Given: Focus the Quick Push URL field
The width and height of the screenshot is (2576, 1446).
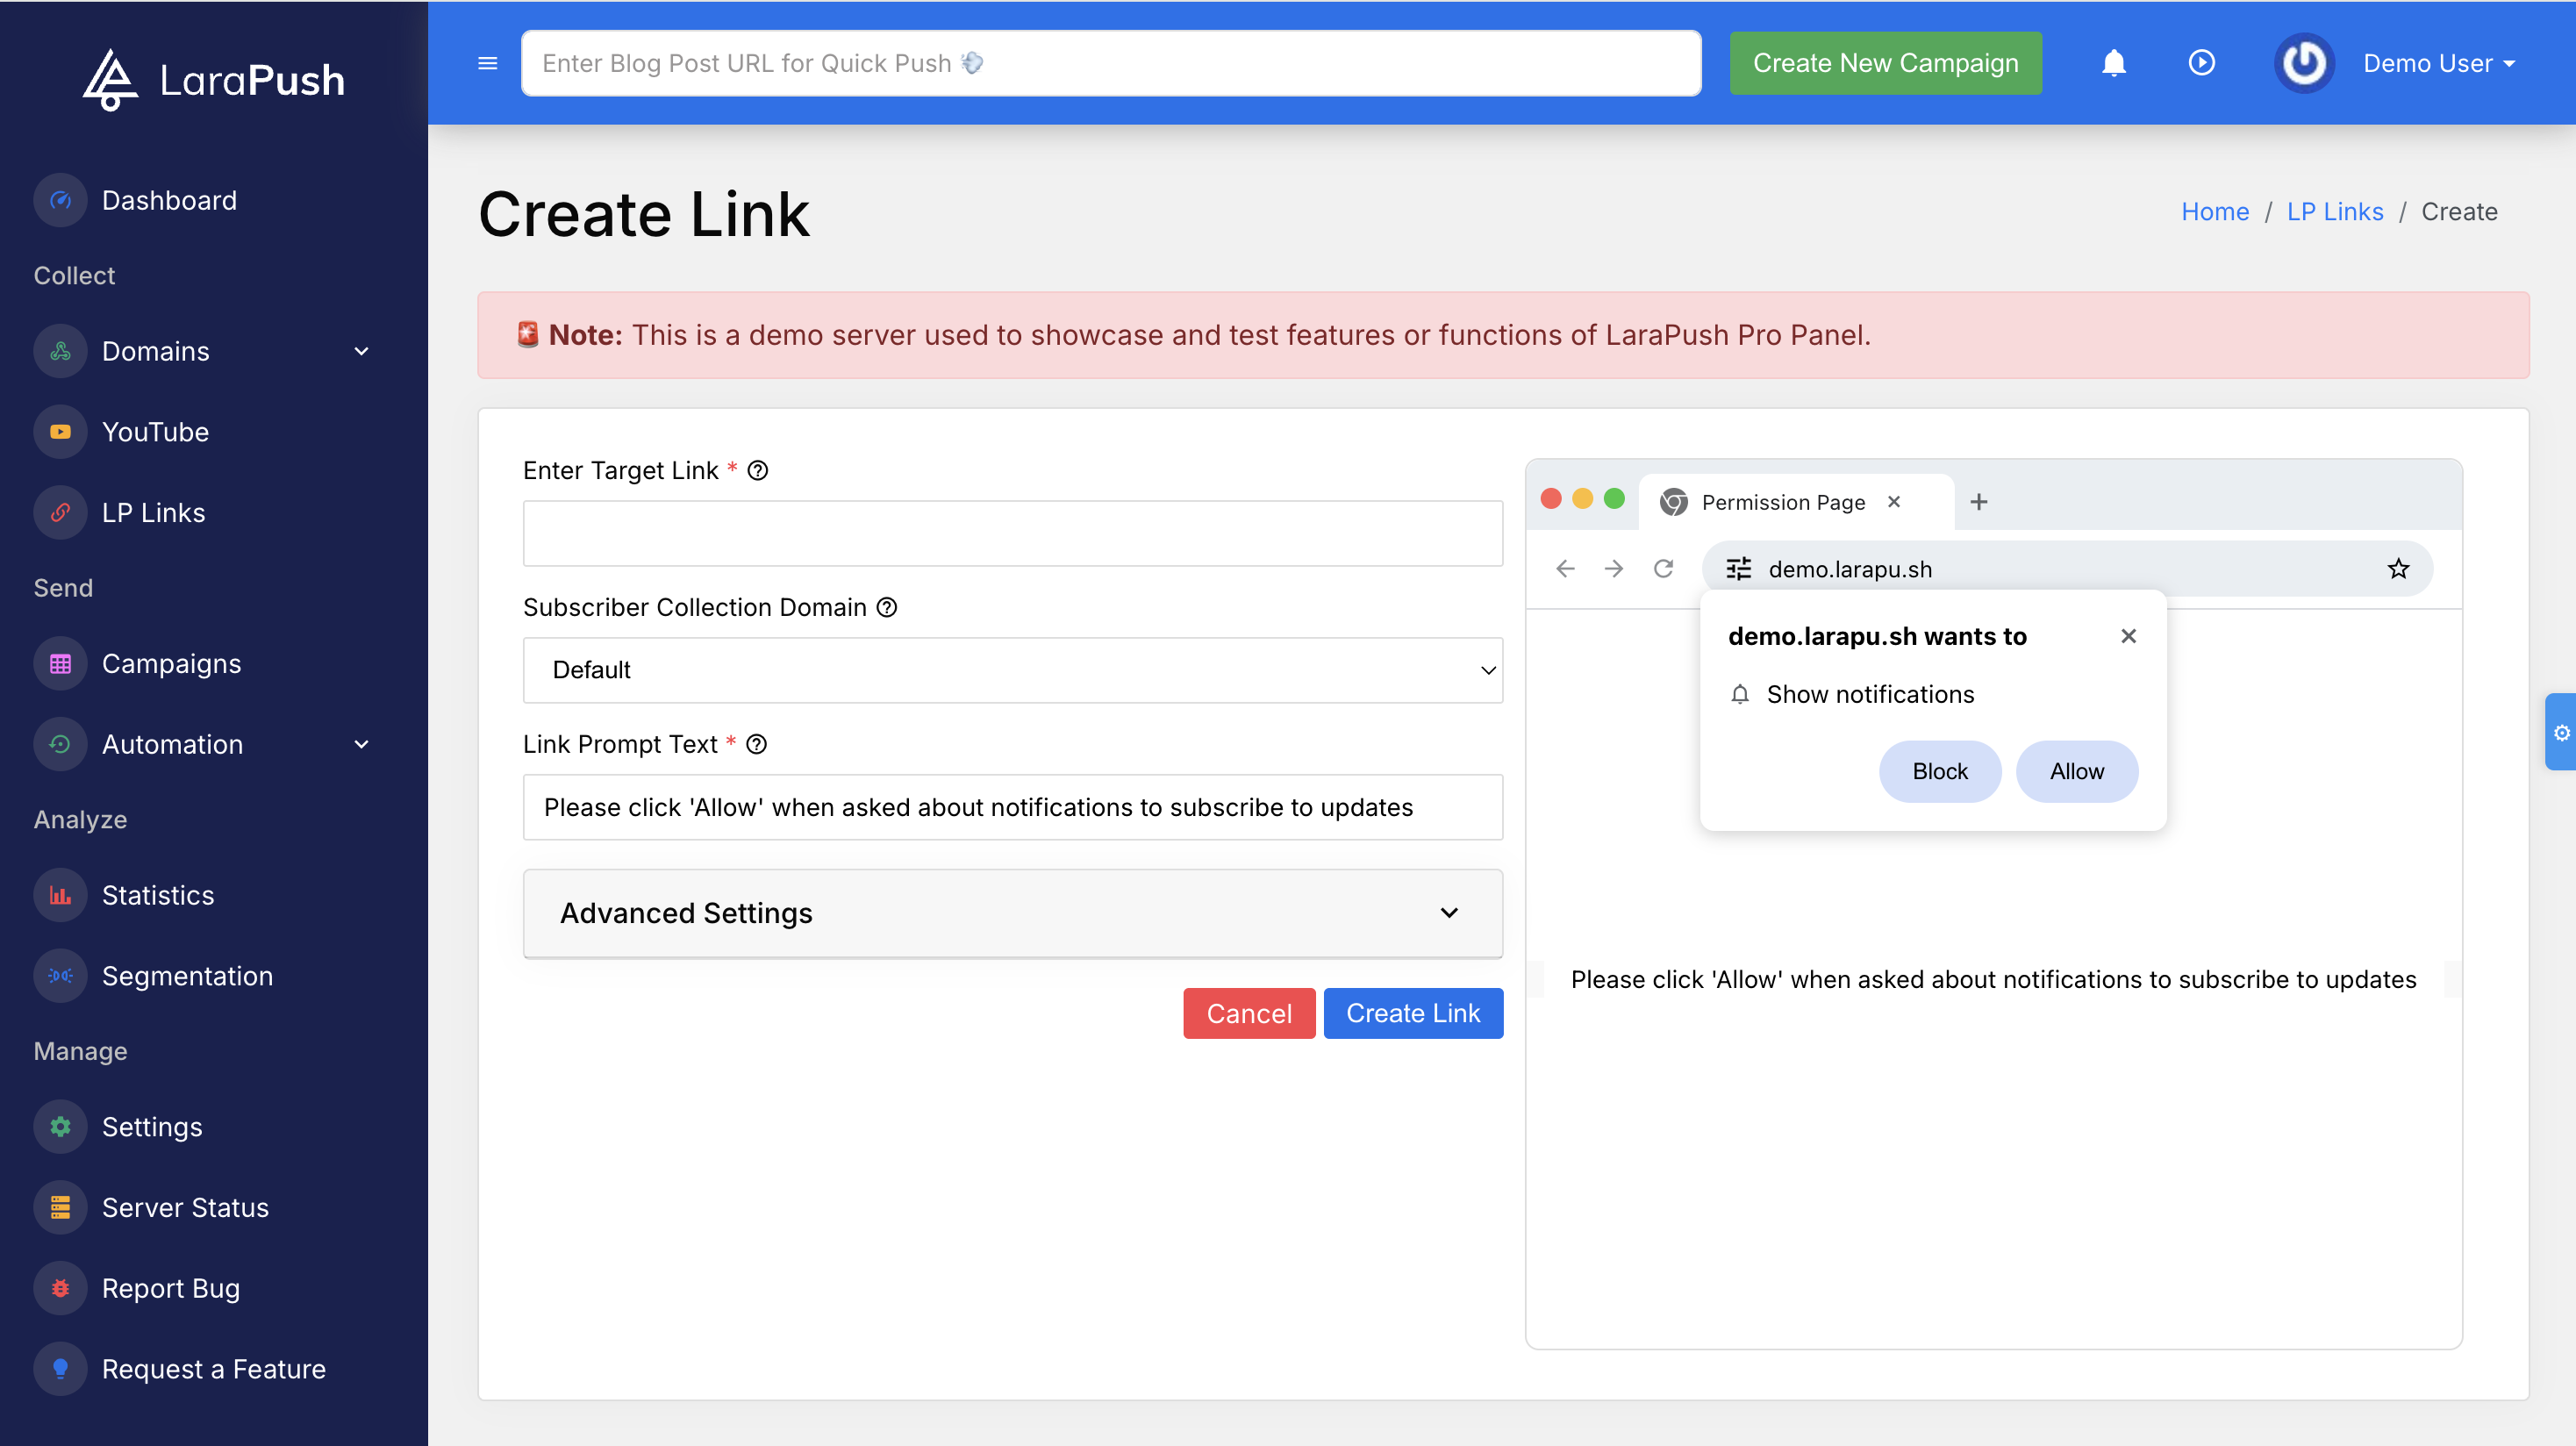Looking at the screenshot, I should click(1110, 63).
